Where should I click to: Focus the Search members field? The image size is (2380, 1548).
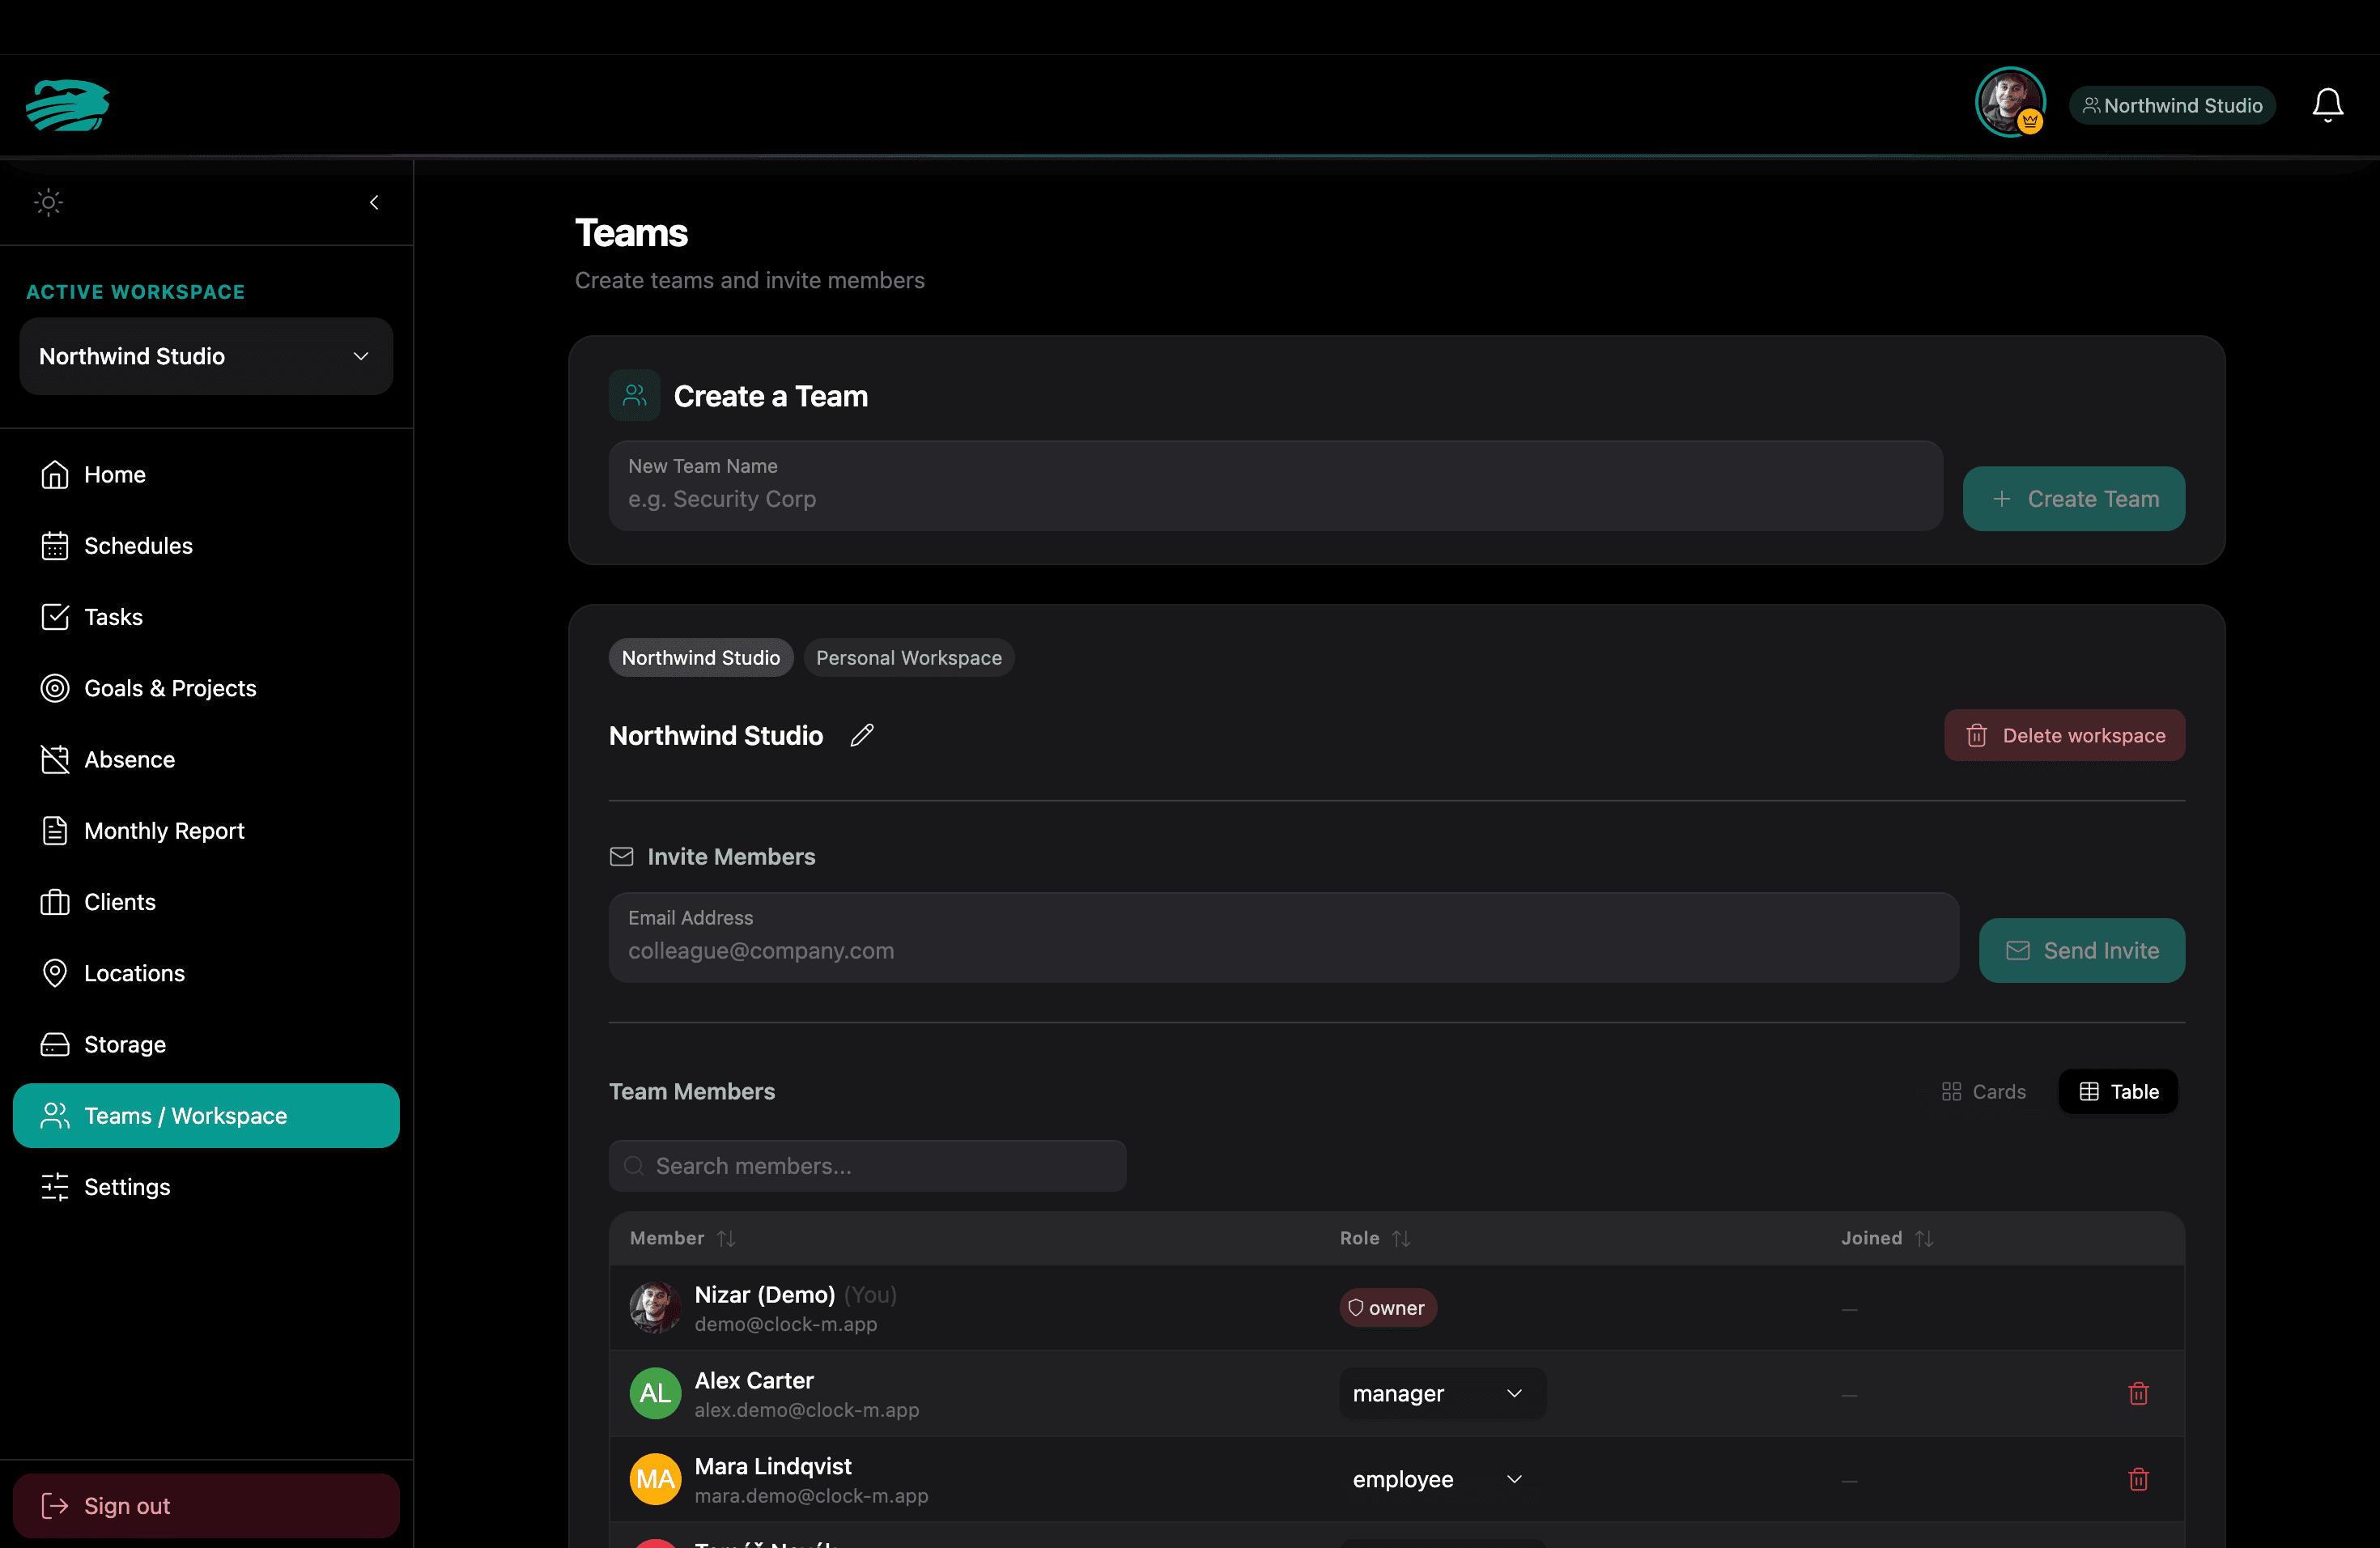pos(867,1165)
